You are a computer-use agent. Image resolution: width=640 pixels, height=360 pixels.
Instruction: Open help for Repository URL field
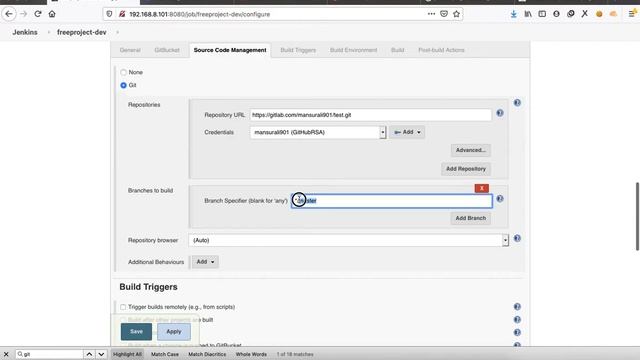click(500, 113)
